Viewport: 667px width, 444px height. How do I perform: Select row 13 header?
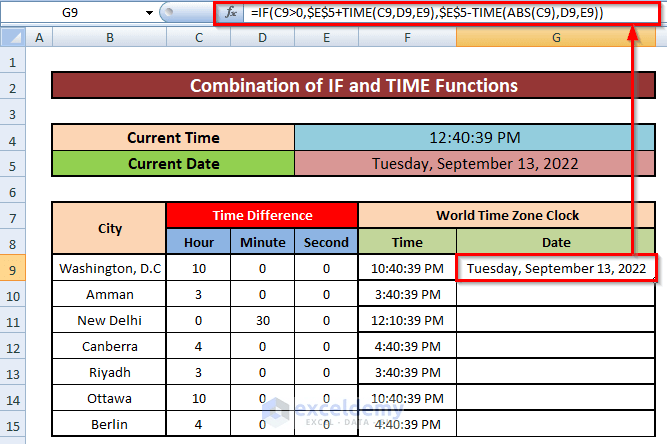[x=13, y=374]
